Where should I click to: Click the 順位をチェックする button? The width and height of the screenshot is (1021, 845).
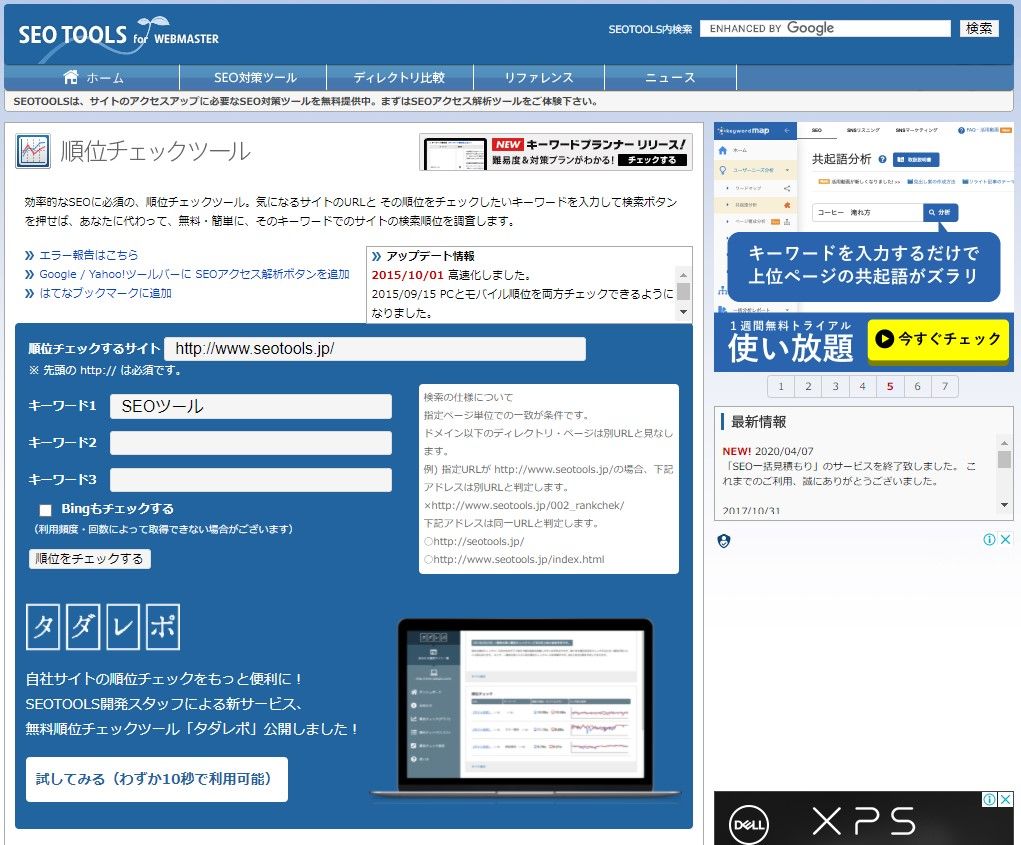[x=90, y=559]
